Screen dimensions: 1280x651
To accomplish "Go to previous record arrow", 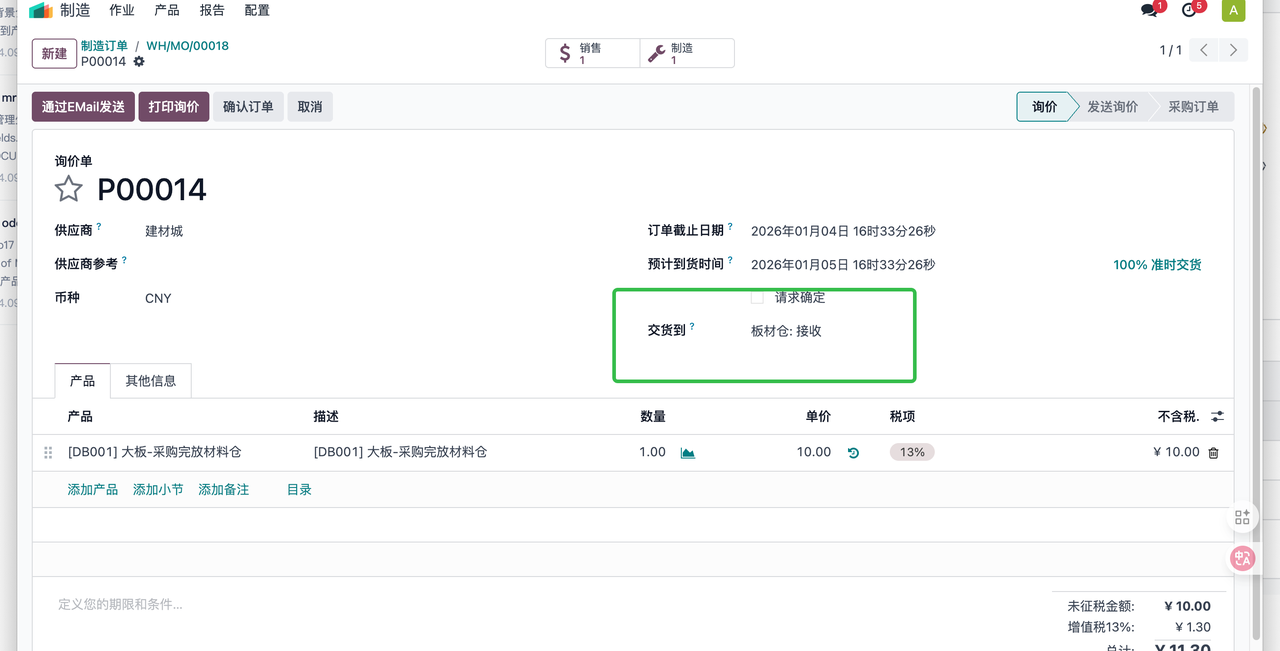I will 1205,50.
